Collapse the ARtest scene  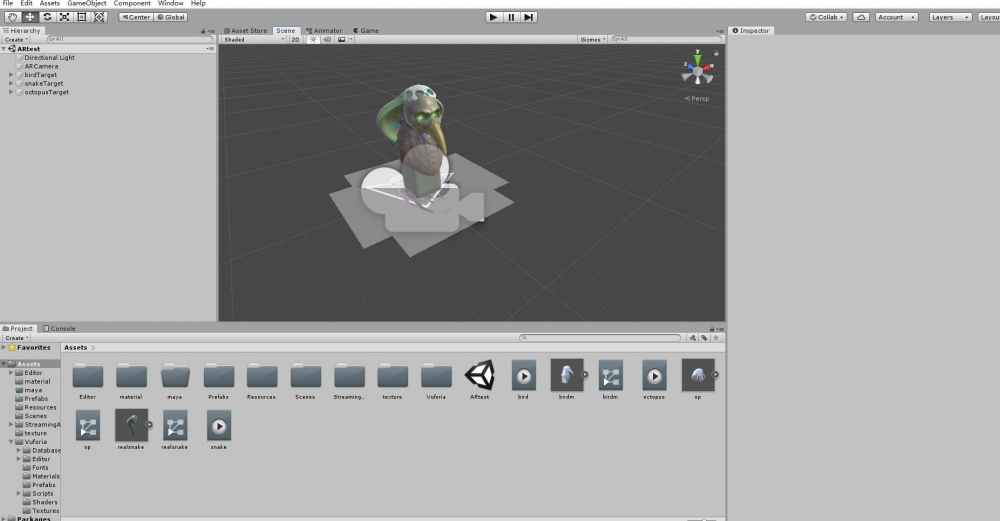(x=4, y=49)
